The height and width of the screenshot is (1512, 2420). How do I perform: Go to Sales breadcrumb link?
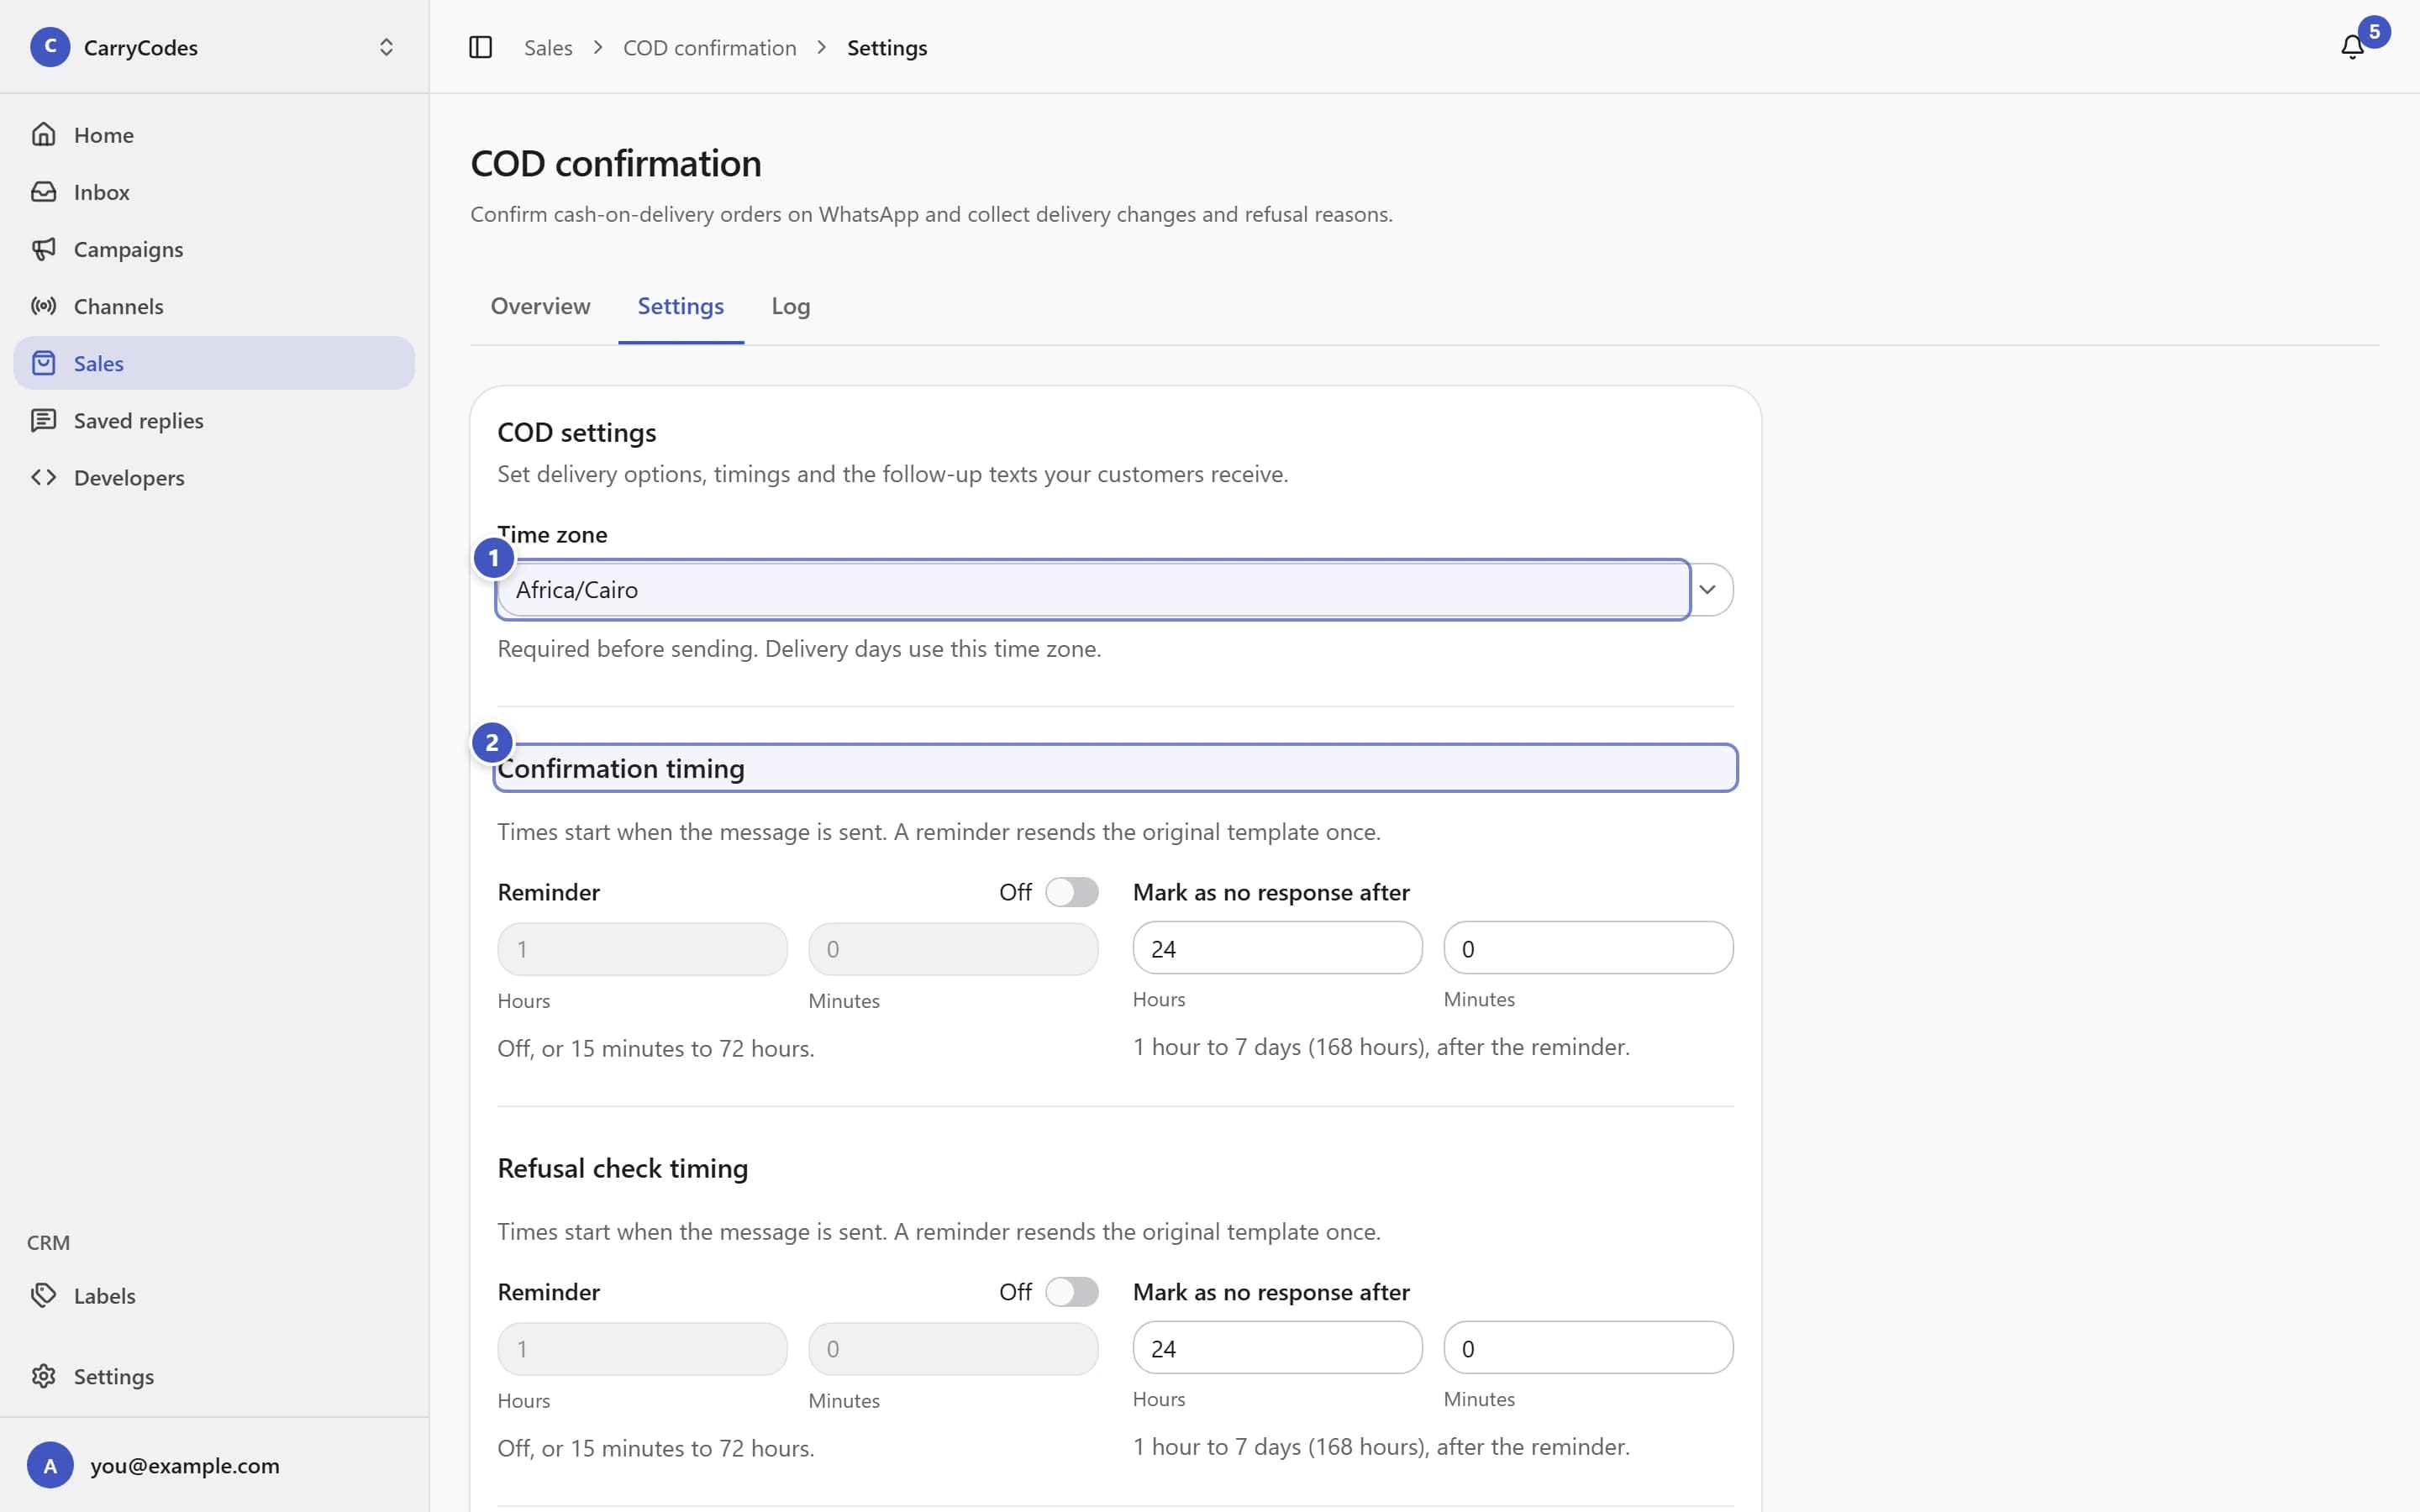[x=548, y=48]
